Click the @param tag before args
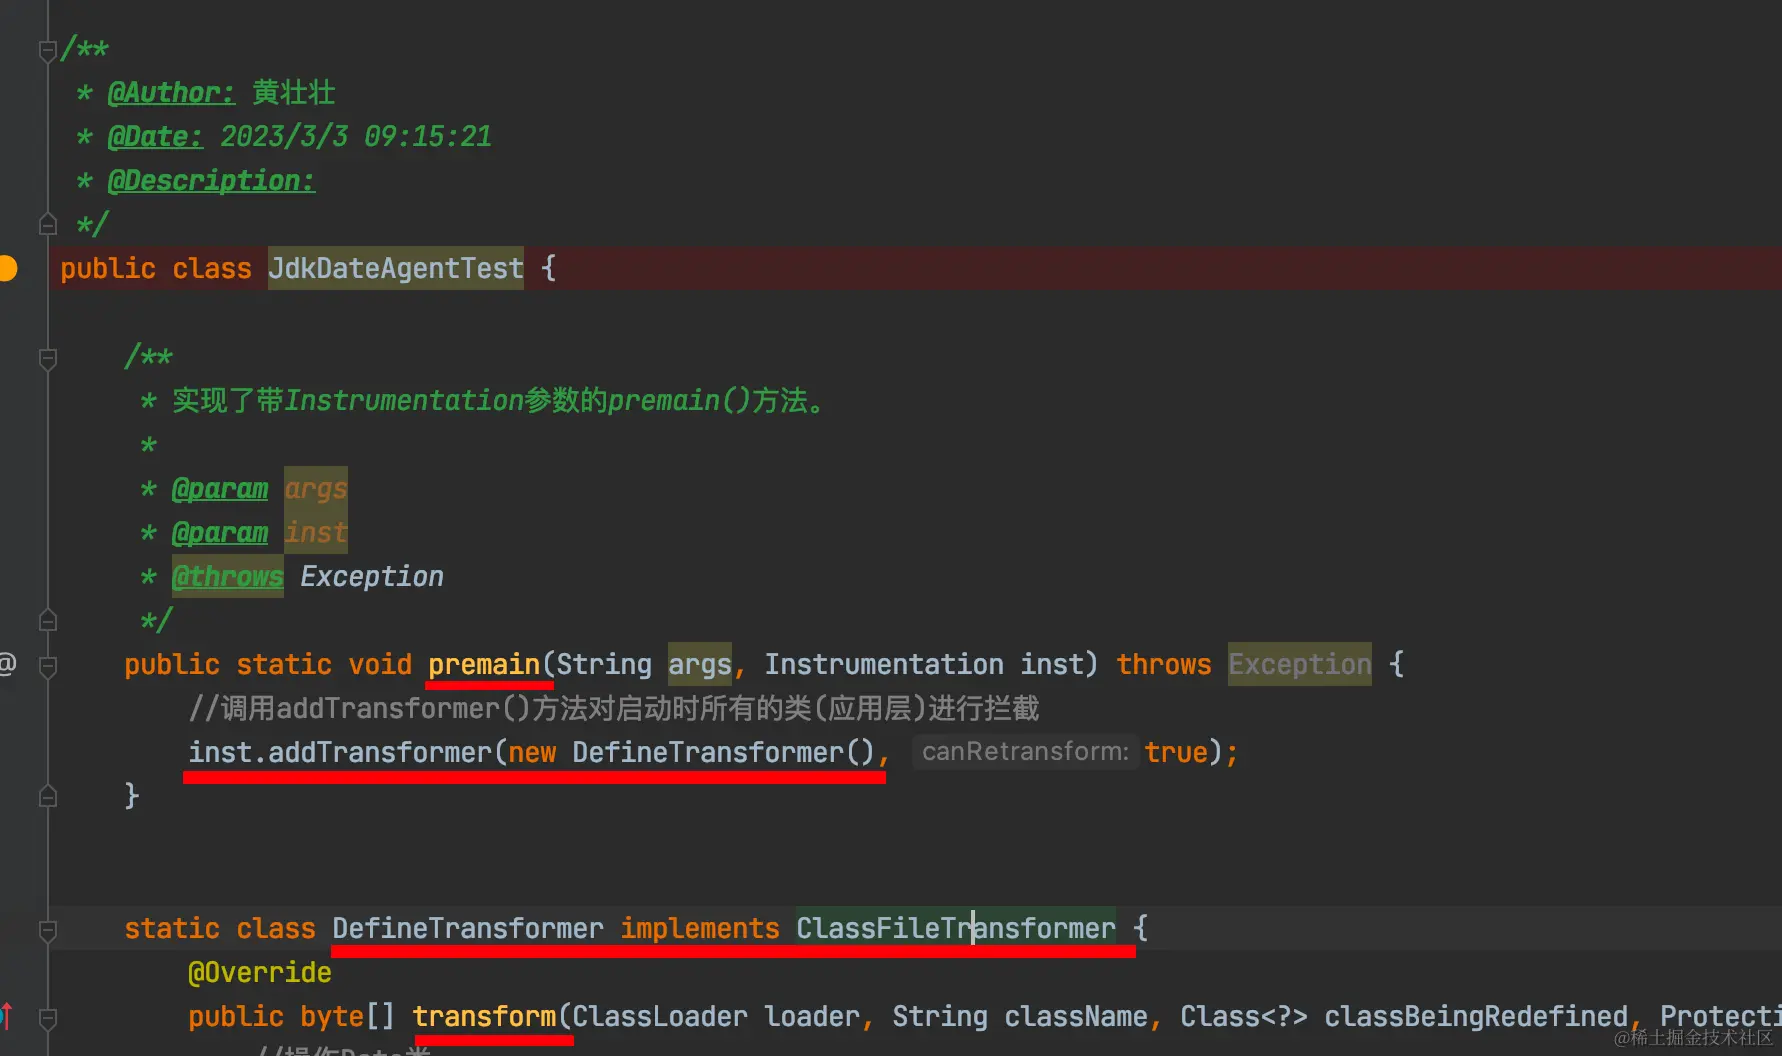 (x=220, y=489)
